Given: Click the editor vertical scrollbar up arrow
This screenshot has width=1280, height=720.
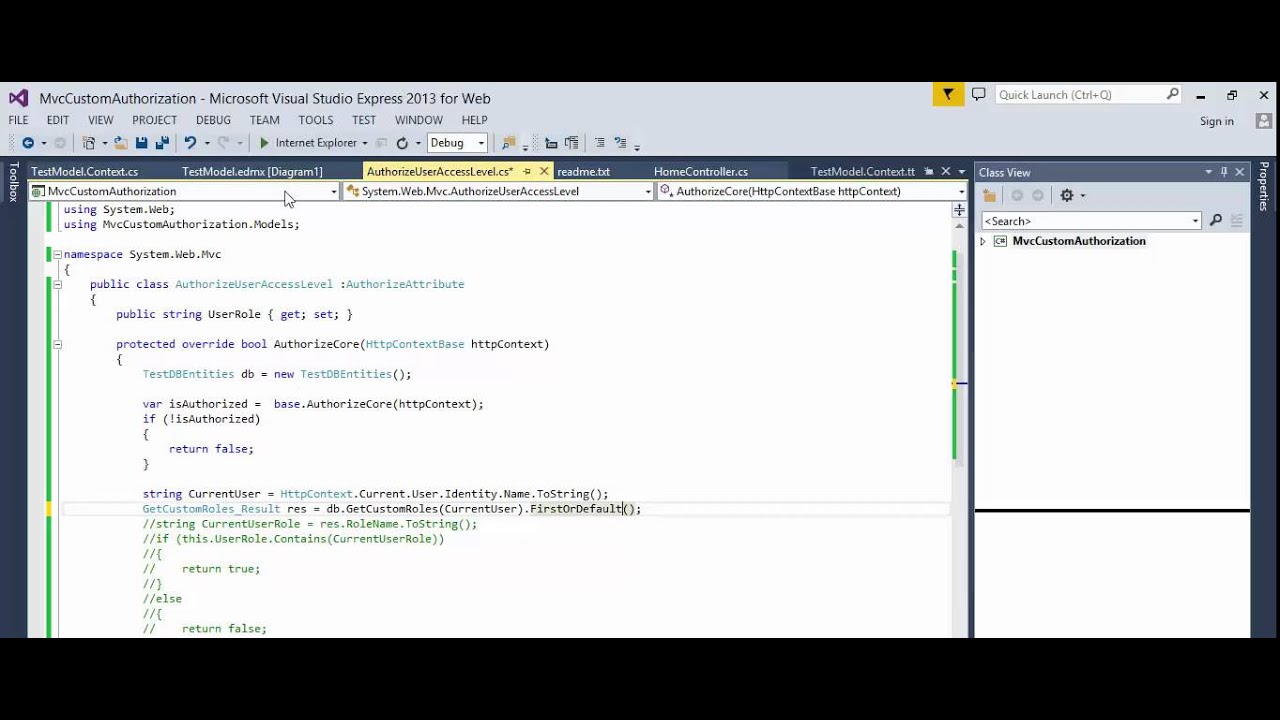Looking at the screenshot, I should click(959, 224).
